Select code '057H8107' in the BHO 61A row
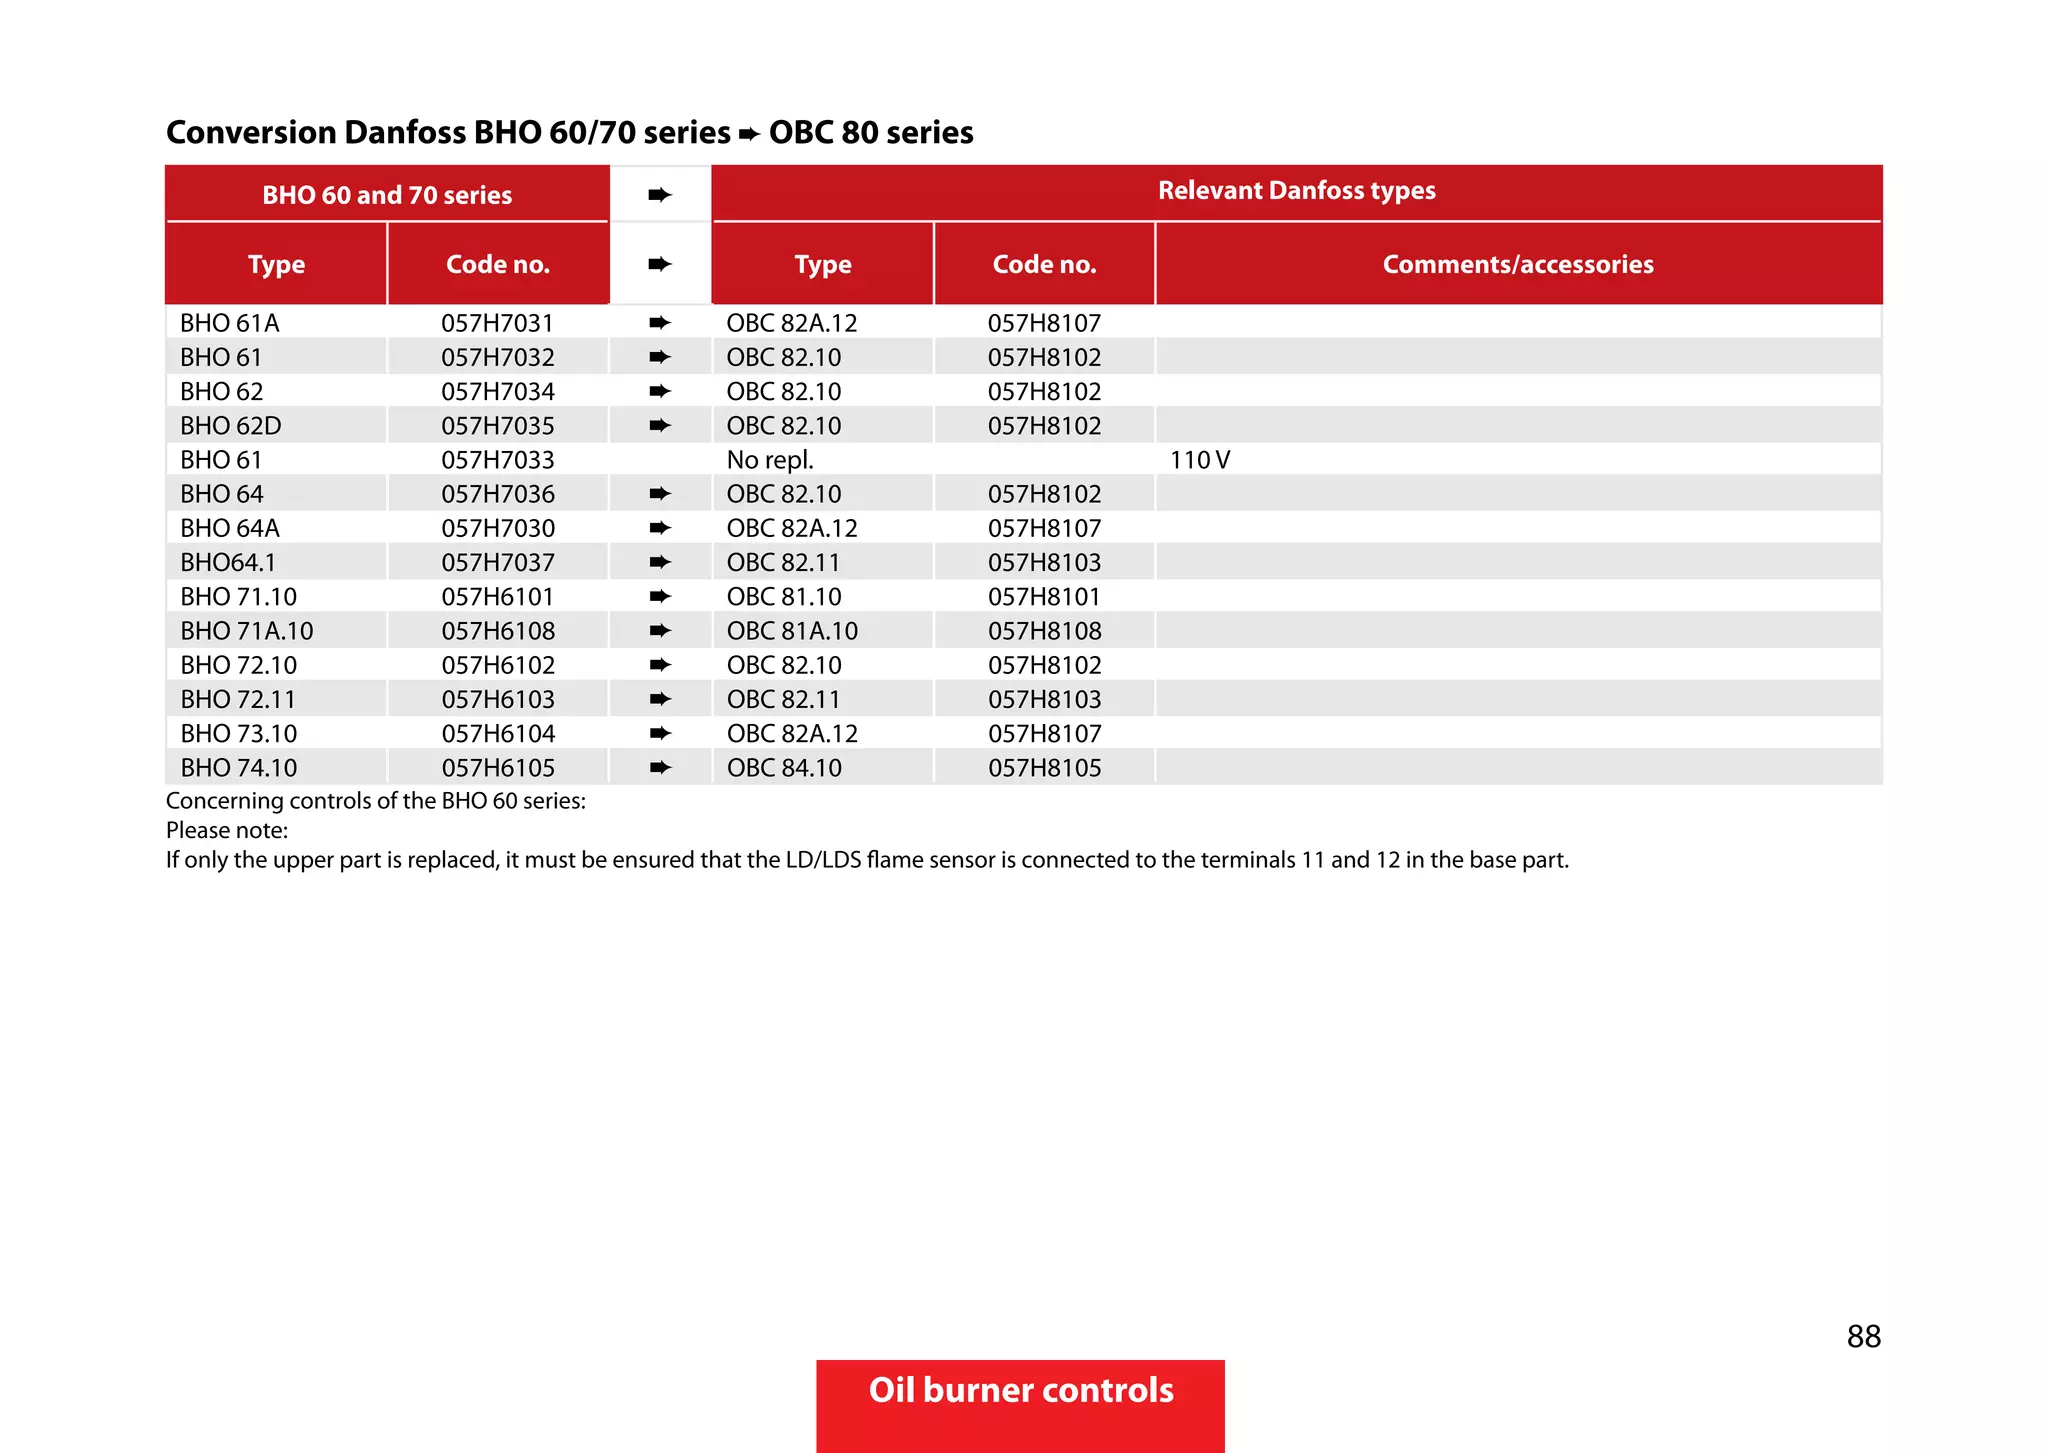Screen dimensions: 2048x1453 (1044, 323)
